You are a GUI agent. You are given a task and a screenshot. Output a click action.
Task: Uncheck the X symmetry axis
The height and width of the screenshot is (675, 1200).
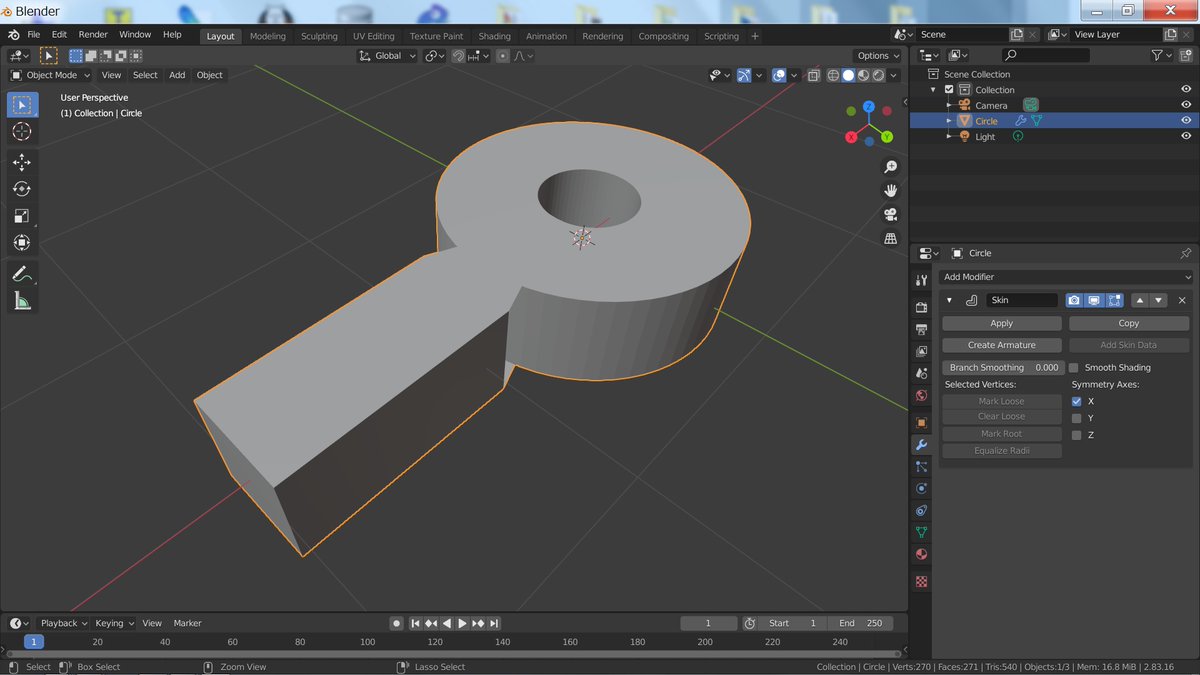tap(1076, 401)
